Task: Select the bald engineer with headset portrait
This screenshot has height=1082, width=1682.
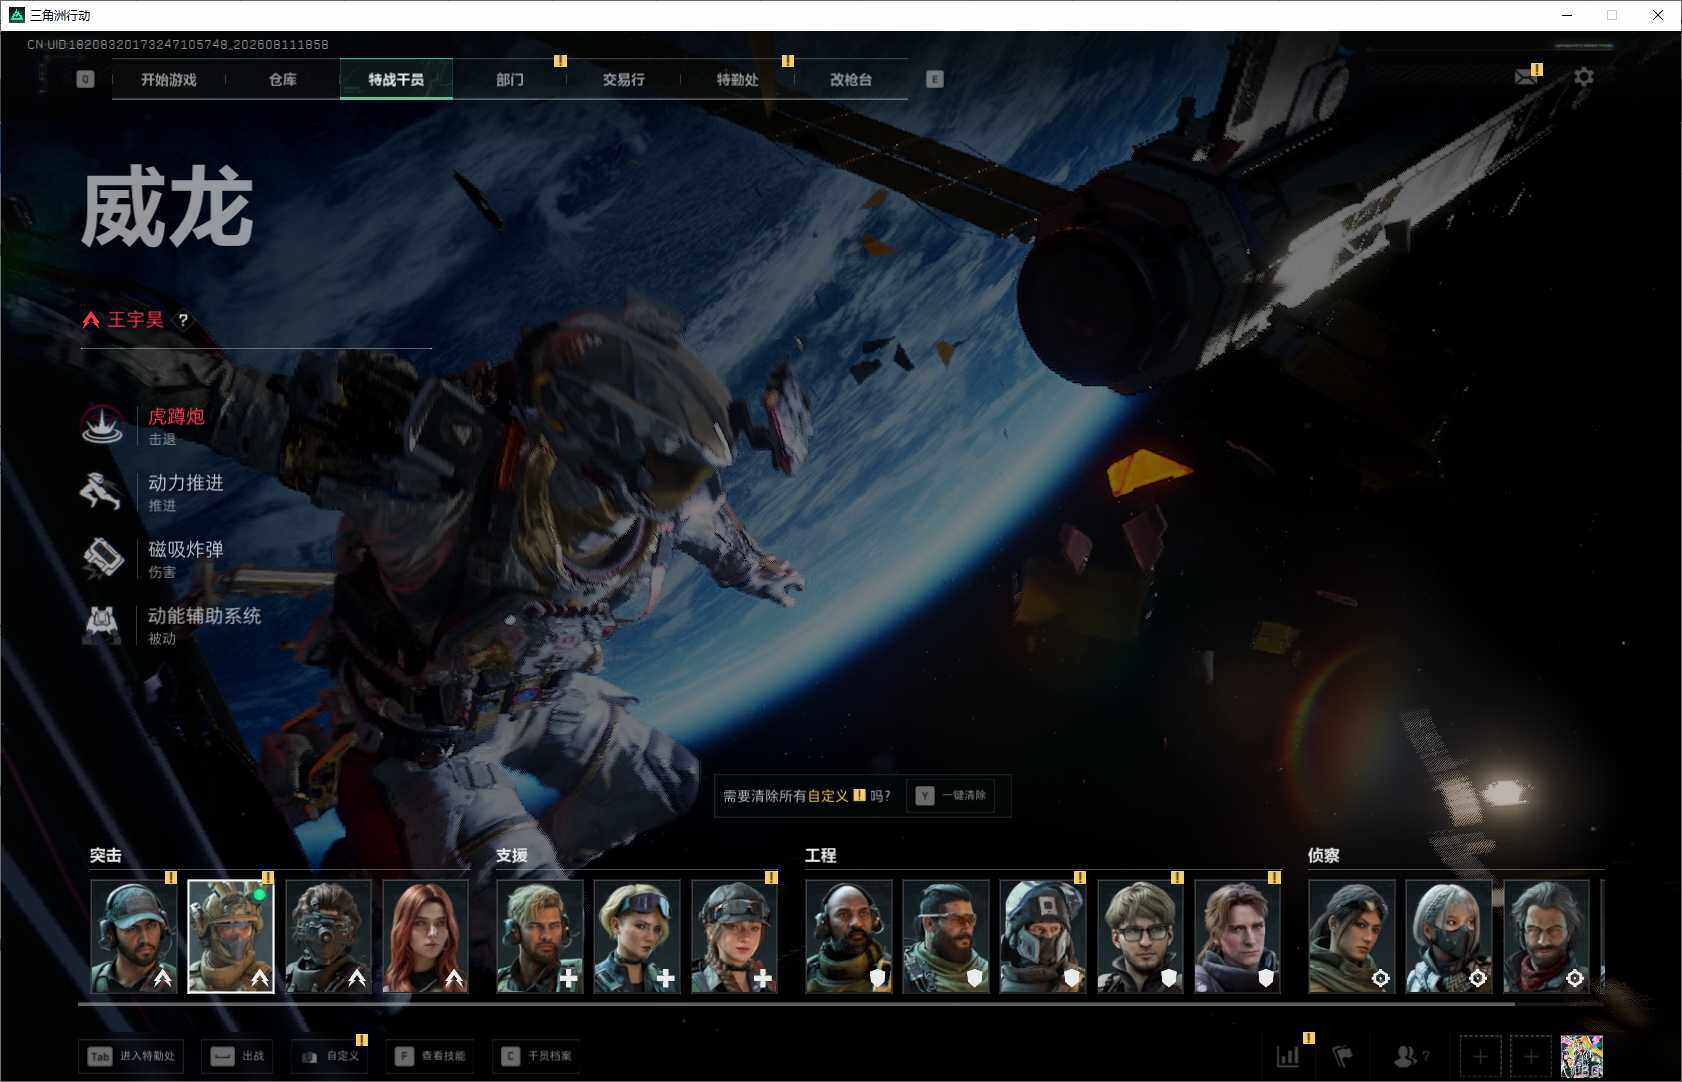Action: point(849,936)
